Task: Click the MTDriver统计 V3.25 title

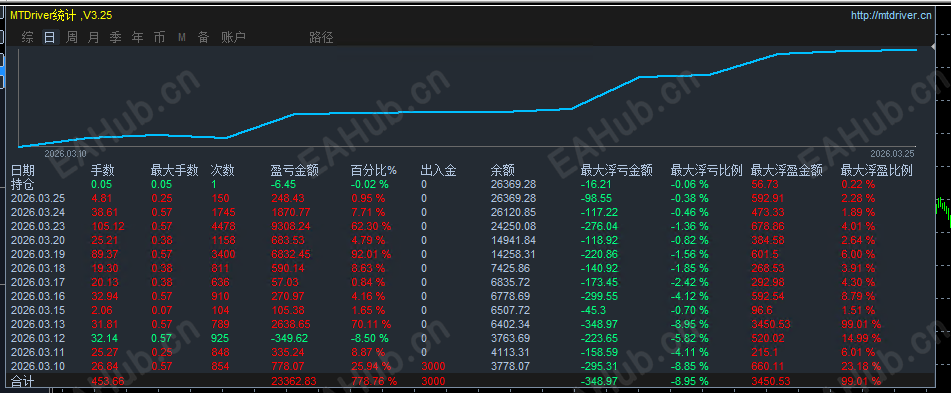Action: (61, 15)
